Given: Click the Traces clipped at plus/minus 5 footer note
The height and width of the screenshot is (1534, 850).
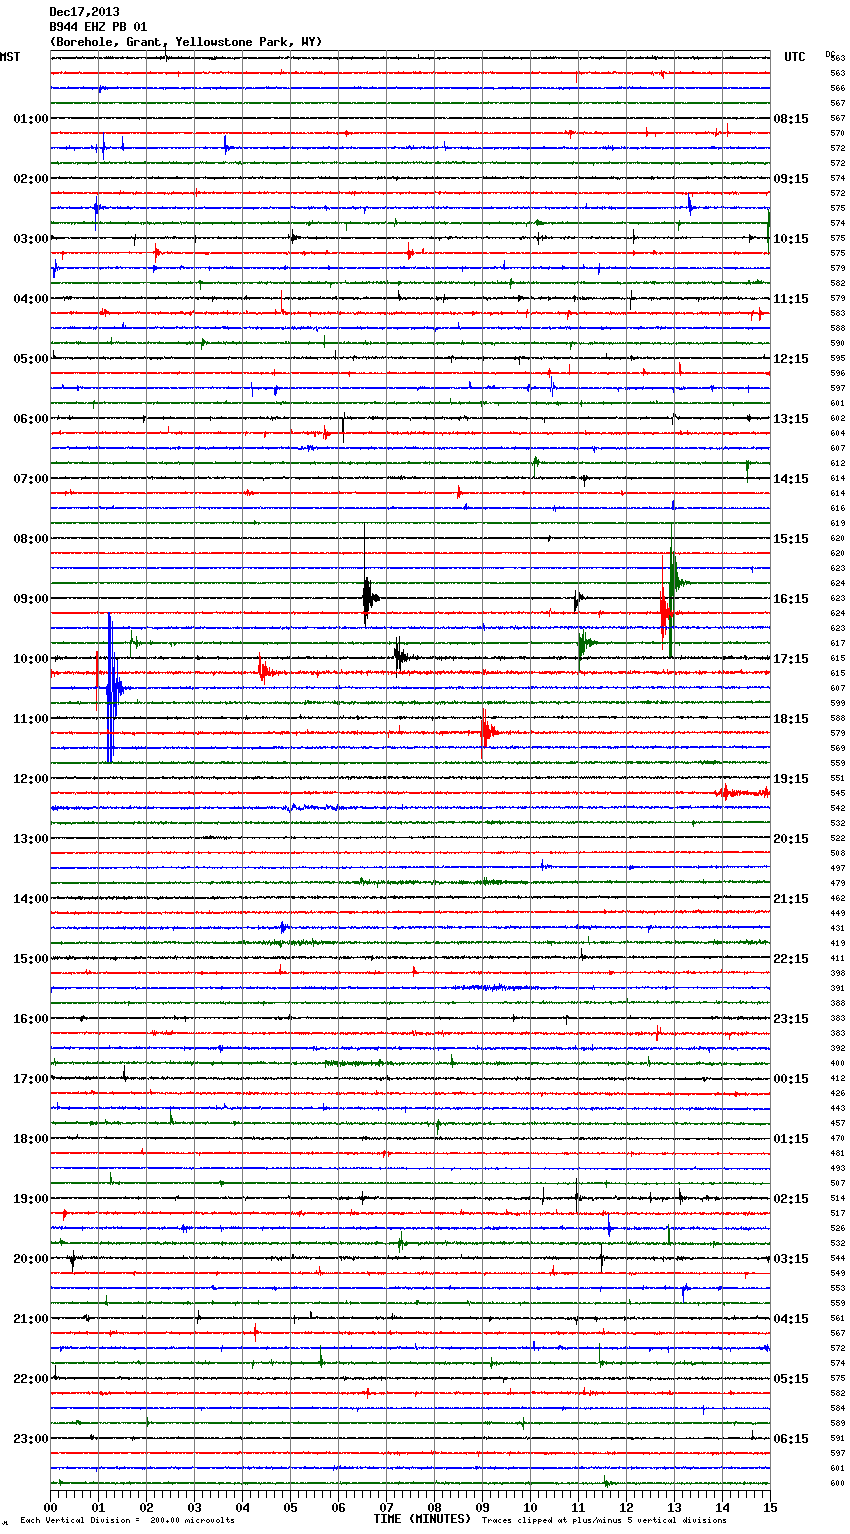Looking at the screenshot, I should pos(604,1521).
